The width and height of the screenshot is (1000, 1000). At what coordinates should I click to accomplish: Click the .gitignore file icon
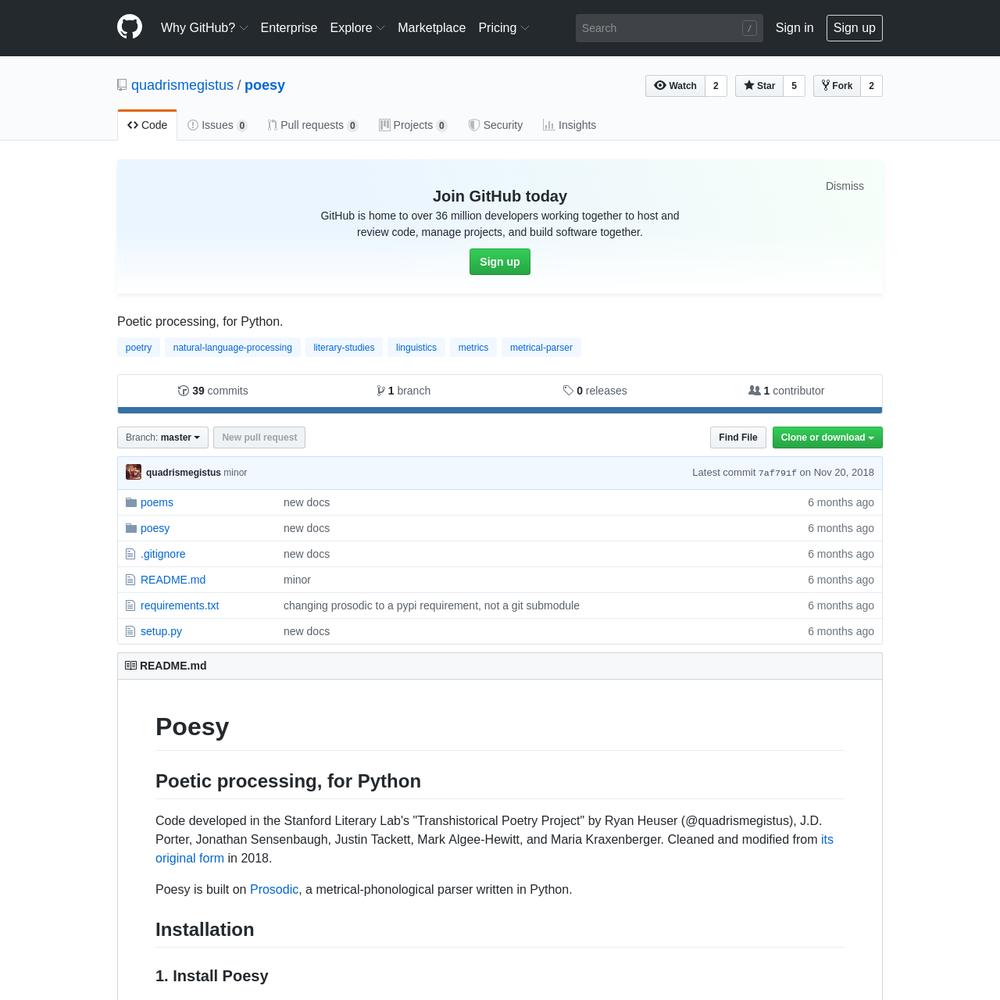click(x=131, y=554)
